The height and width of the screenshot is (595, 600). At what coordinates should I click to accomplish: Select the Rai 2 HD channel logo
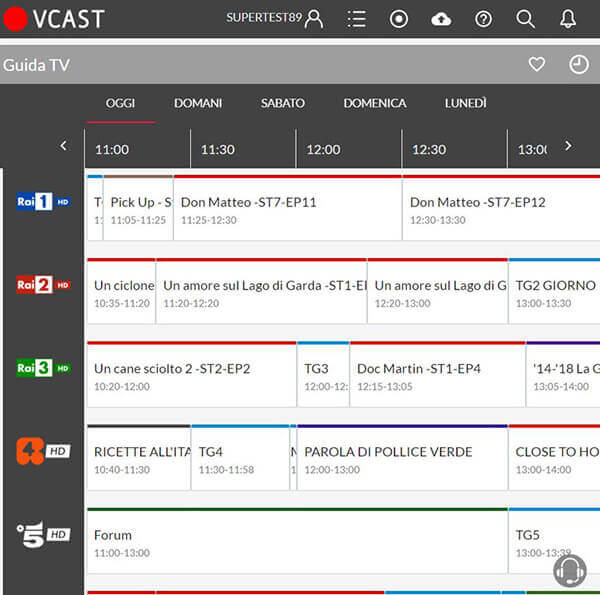43,285
